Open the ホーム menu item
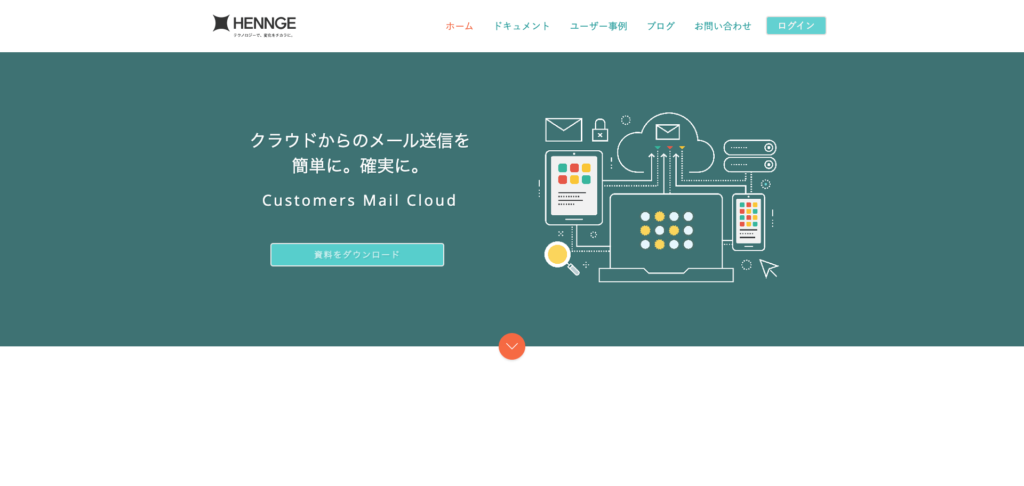This screenshot has height=486, width=1024. point(459,26)
